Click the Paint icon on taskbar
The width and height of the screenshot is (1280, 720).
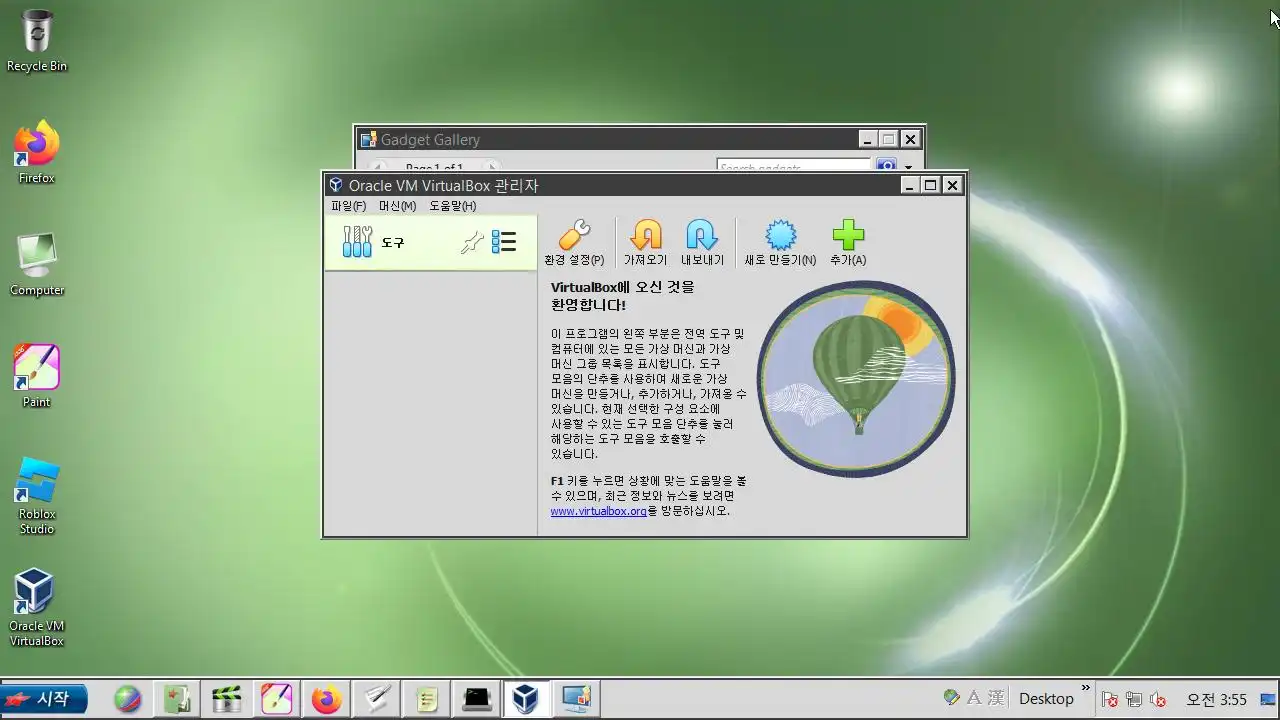tap(276, 699)
